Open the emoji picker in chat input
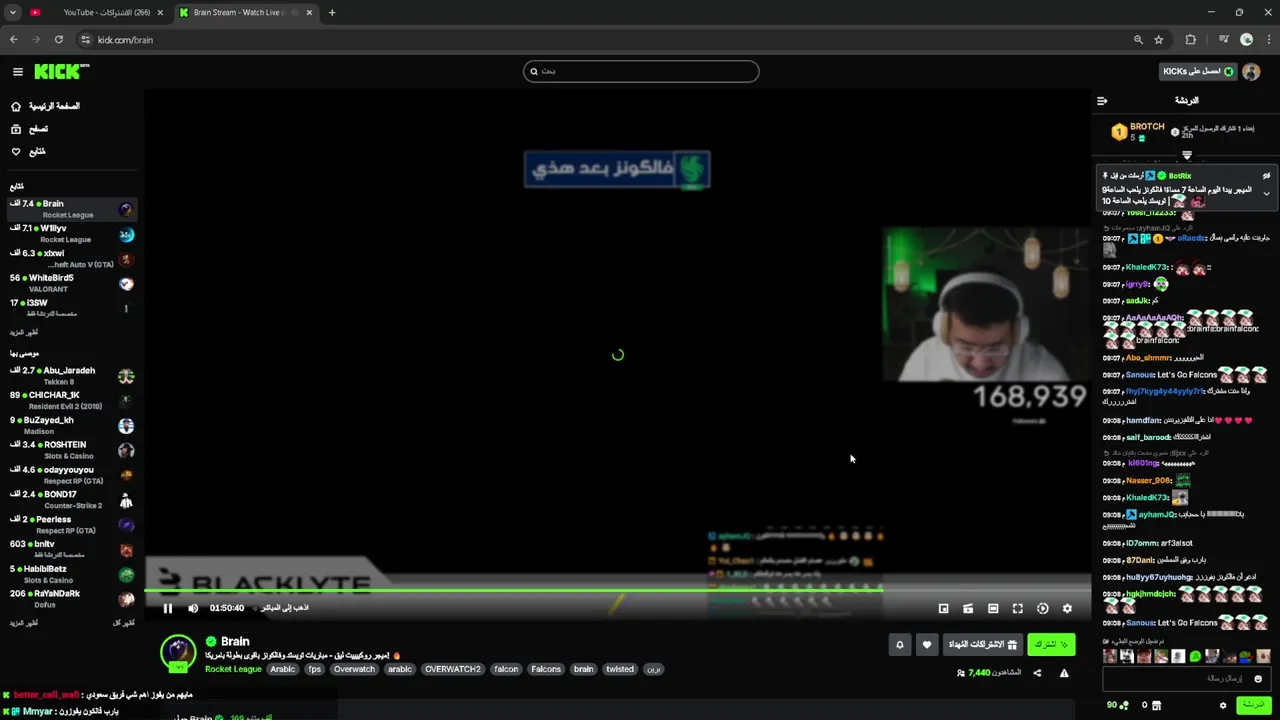1280x720 pixels. pyautogui.click(x=1258, y=679)
